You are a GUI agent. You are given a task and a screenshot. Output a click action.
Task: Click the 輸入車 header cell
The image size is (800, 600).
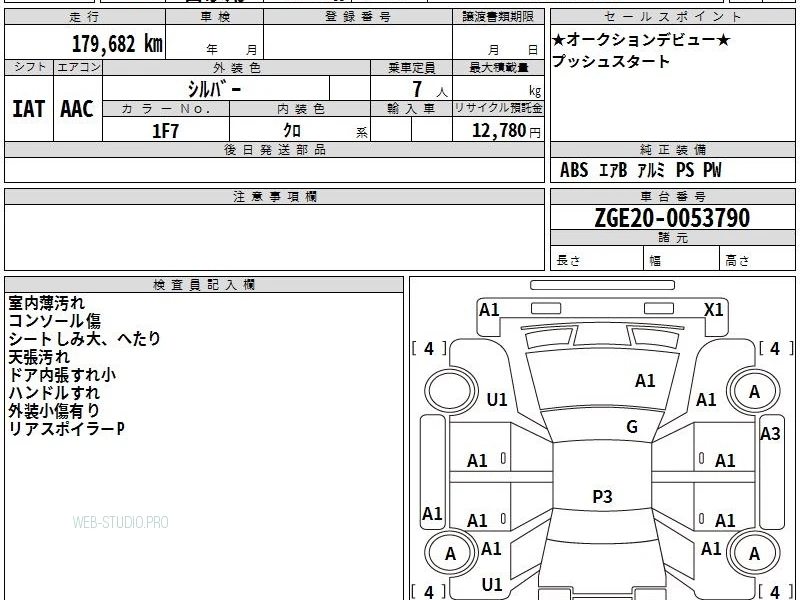click(411, 109)
